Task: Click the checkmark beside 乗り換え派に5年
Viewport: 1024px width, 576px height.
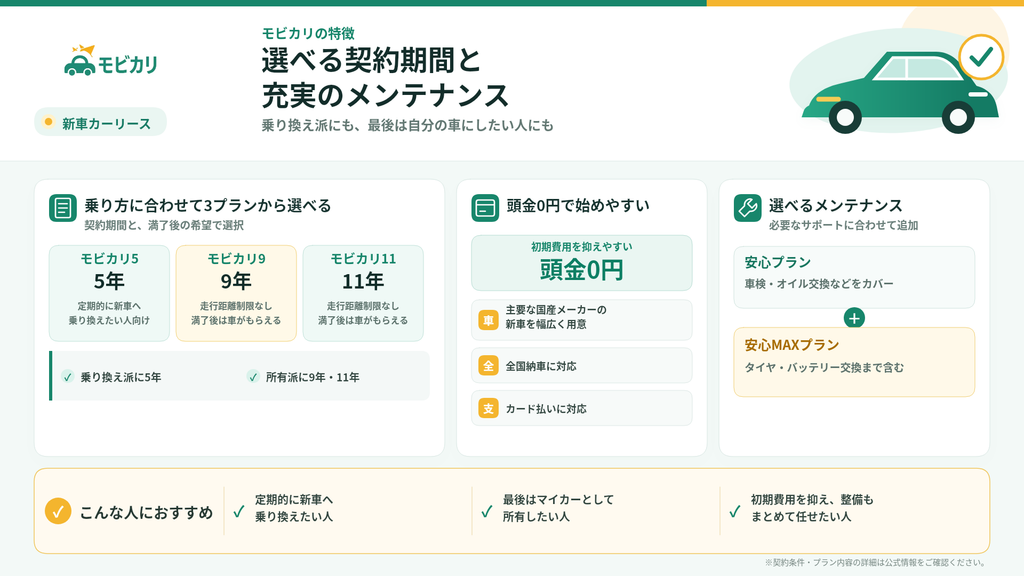Action: 67,377
